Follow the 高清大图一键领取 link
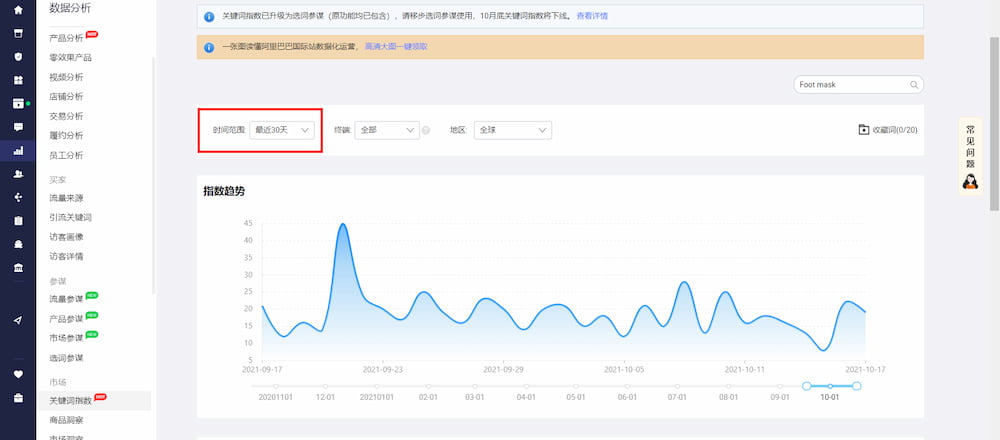This screenshot has height=440, width=1000. 396,47
